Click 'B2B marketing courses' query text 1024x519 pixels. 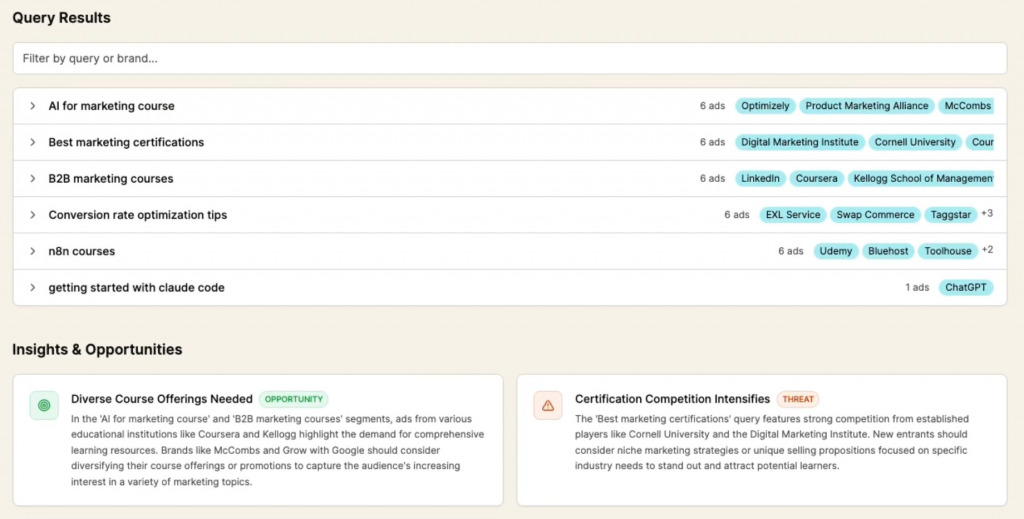(x=111, y=178)
